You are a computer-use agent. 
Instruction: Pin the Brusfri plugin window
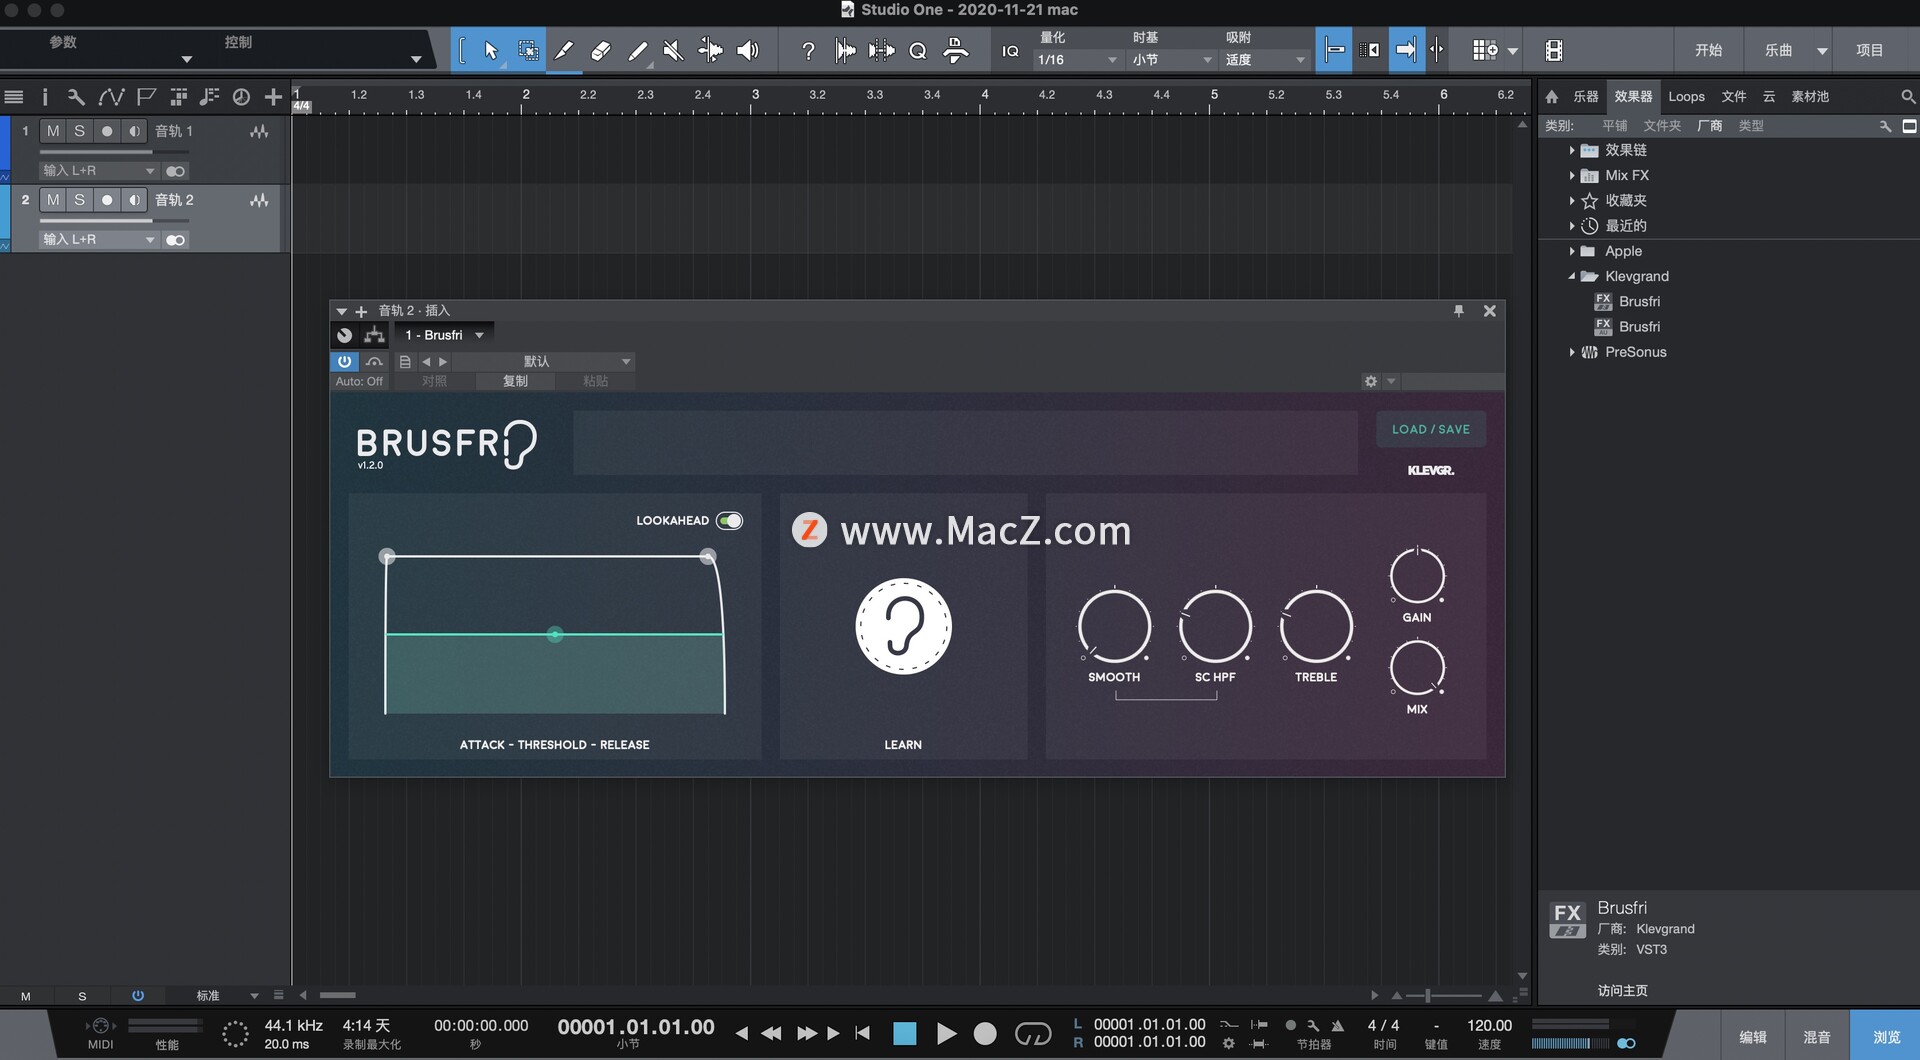tap(1458, 311)
